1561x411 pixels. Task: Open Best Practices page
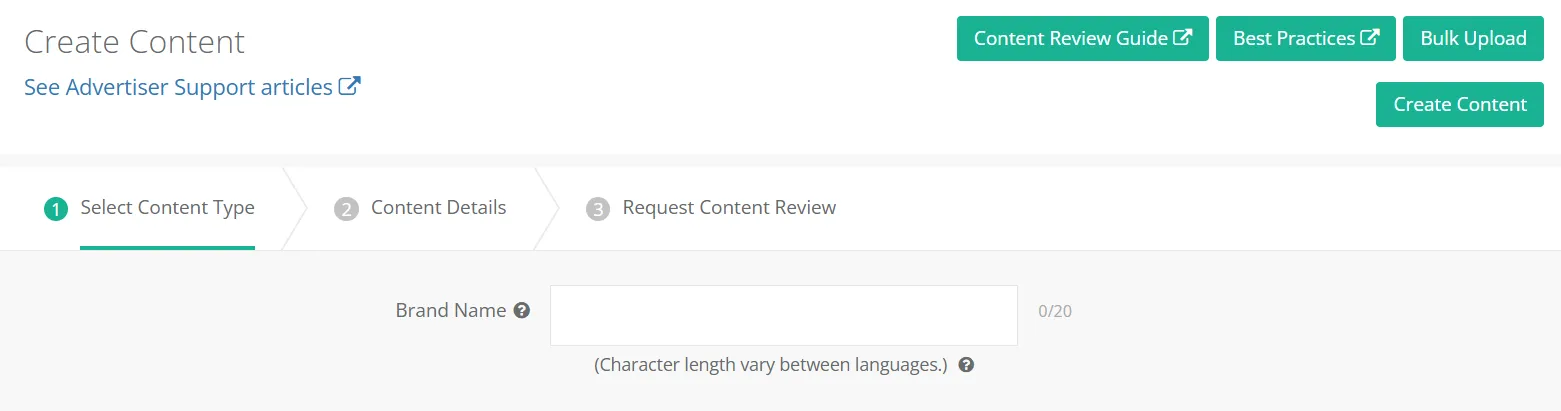click(x=1306, y=38)
